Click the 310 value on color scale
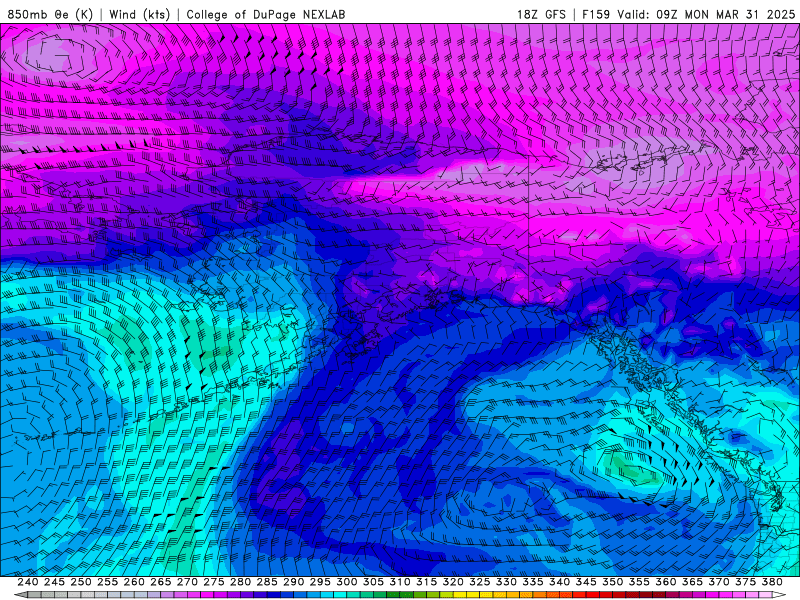Screen dimensions: 800x600 coord(400,582)
